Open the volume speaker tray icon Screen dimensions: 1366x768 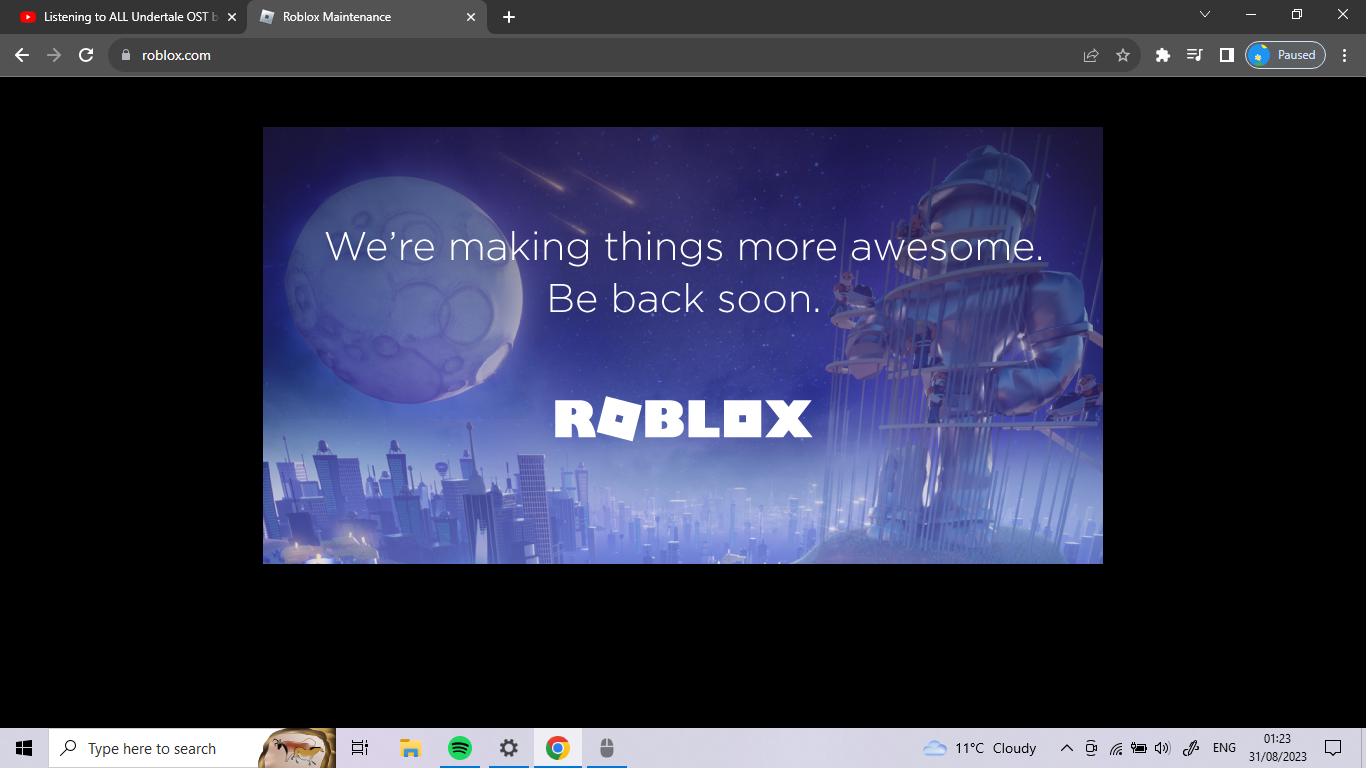1162,748
